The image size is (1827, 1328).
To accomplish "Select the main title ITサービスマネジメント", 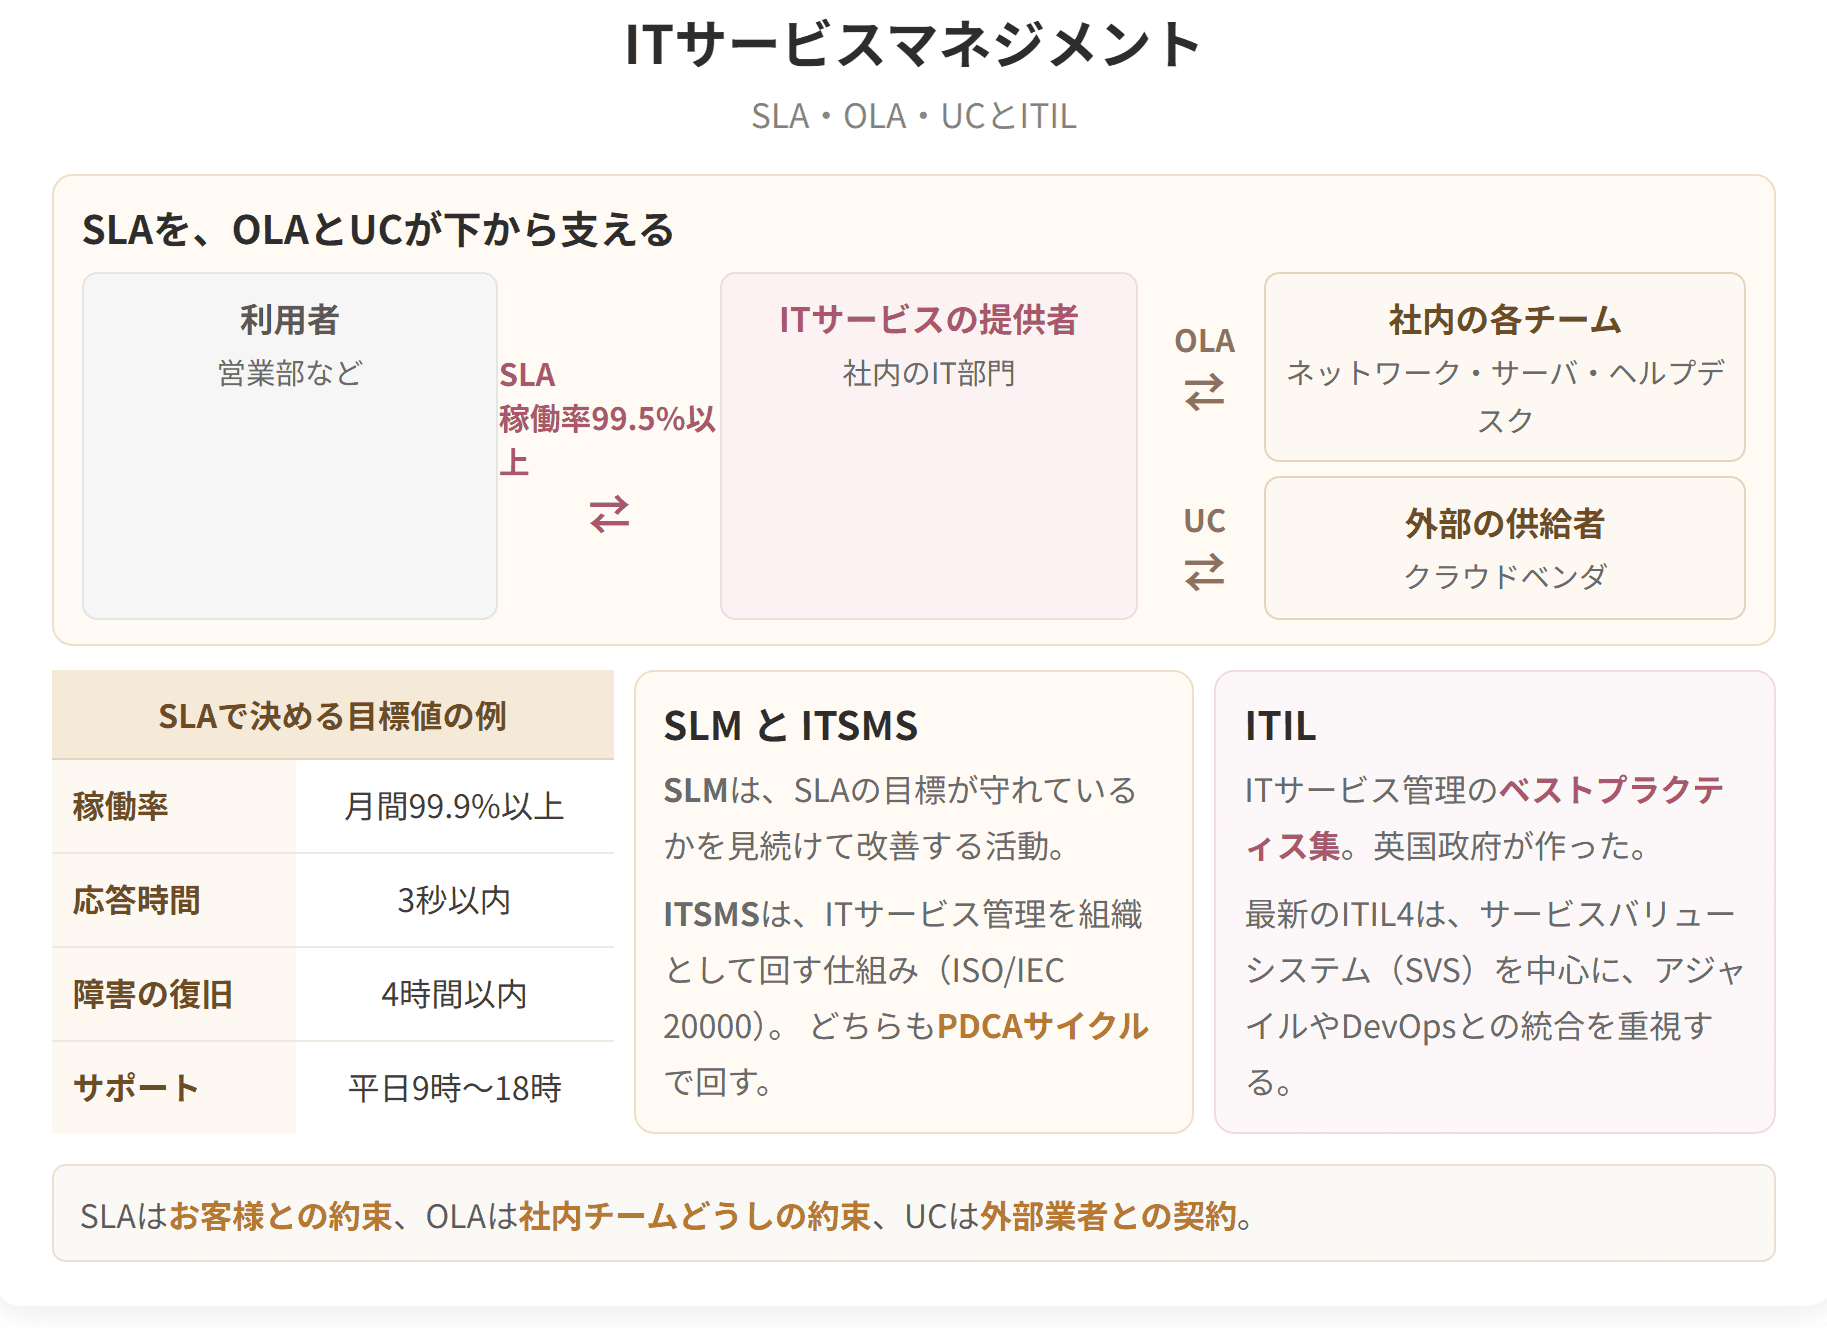I will click(x=913, y=44).
